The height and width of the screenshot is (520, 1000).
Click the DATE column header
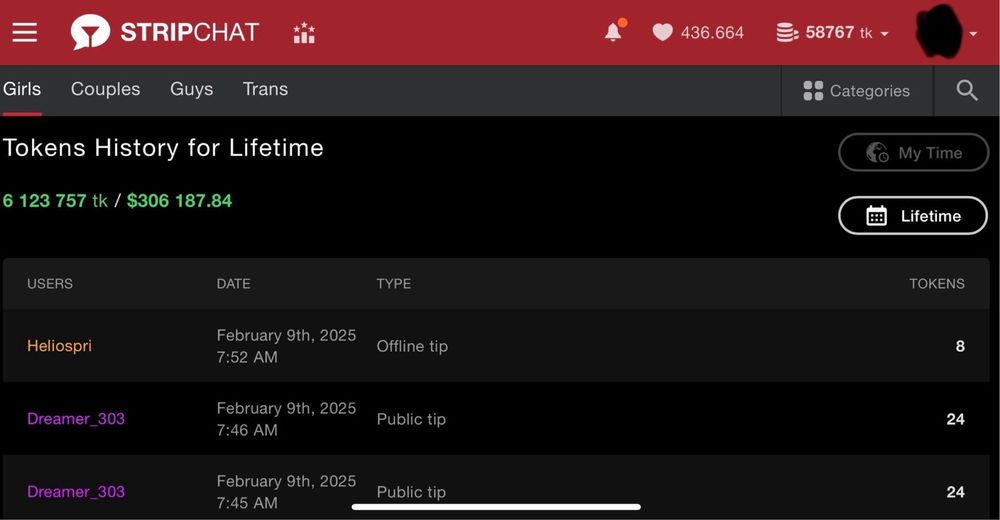233,284
